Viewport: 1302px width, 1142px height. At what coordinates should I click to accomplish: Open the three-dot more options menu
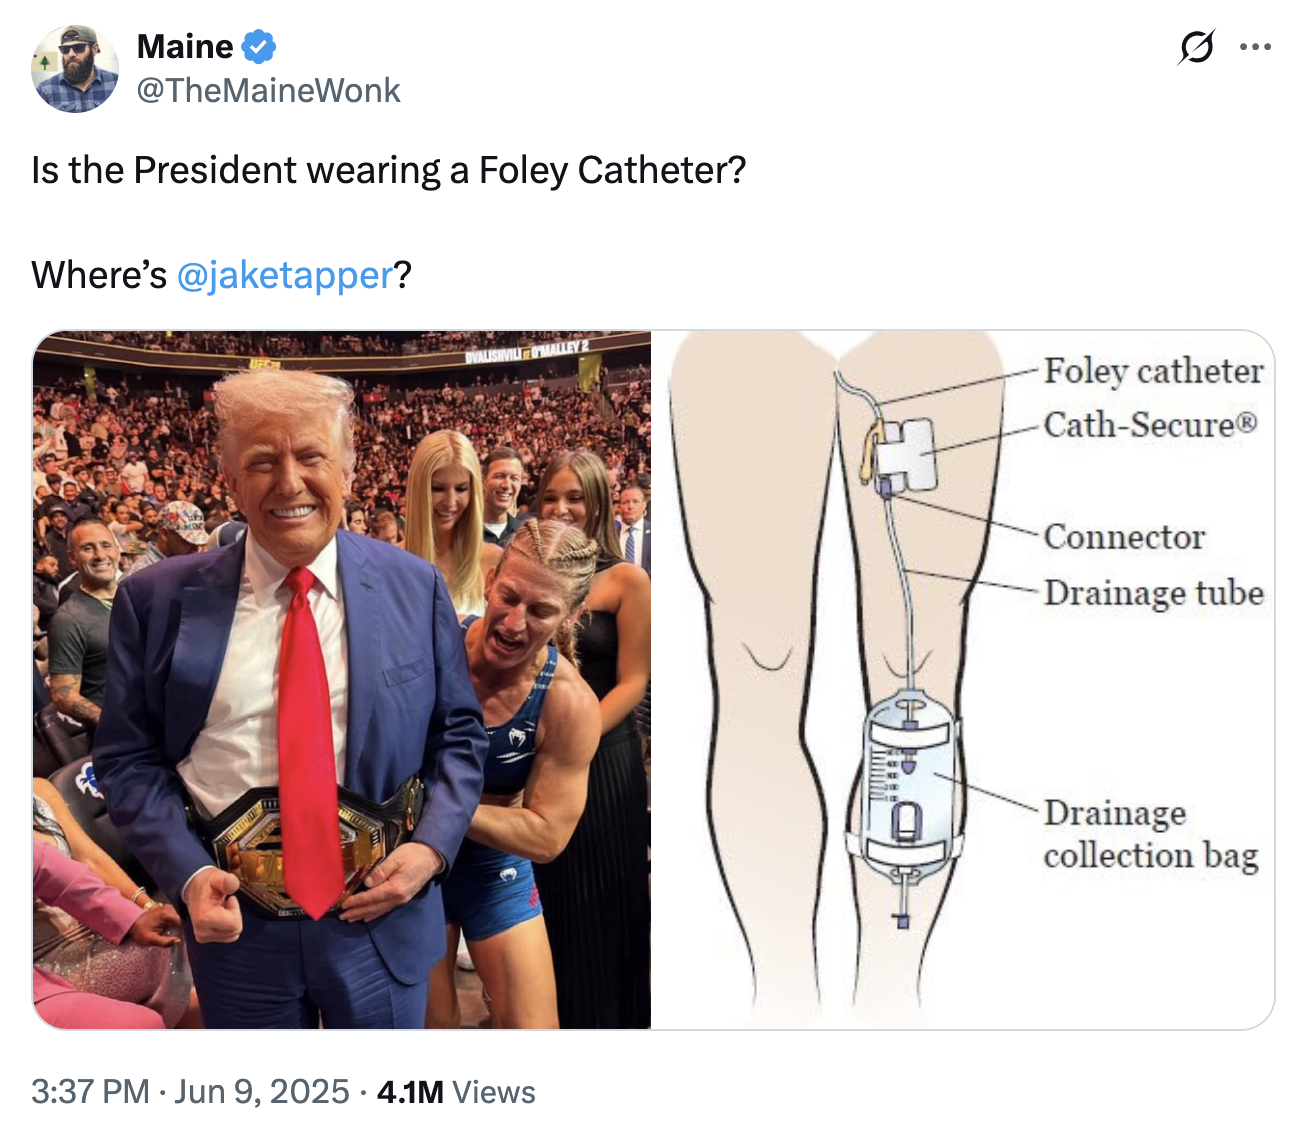point(1255,47)
